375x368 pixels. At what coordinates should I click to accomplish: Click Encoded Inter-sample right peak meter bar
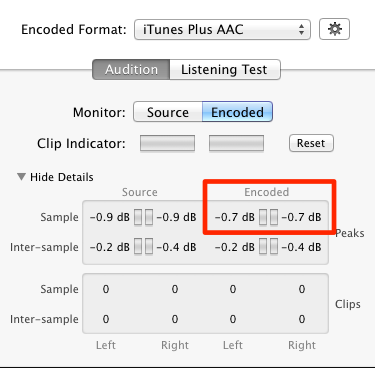click(x=274, y=247)
